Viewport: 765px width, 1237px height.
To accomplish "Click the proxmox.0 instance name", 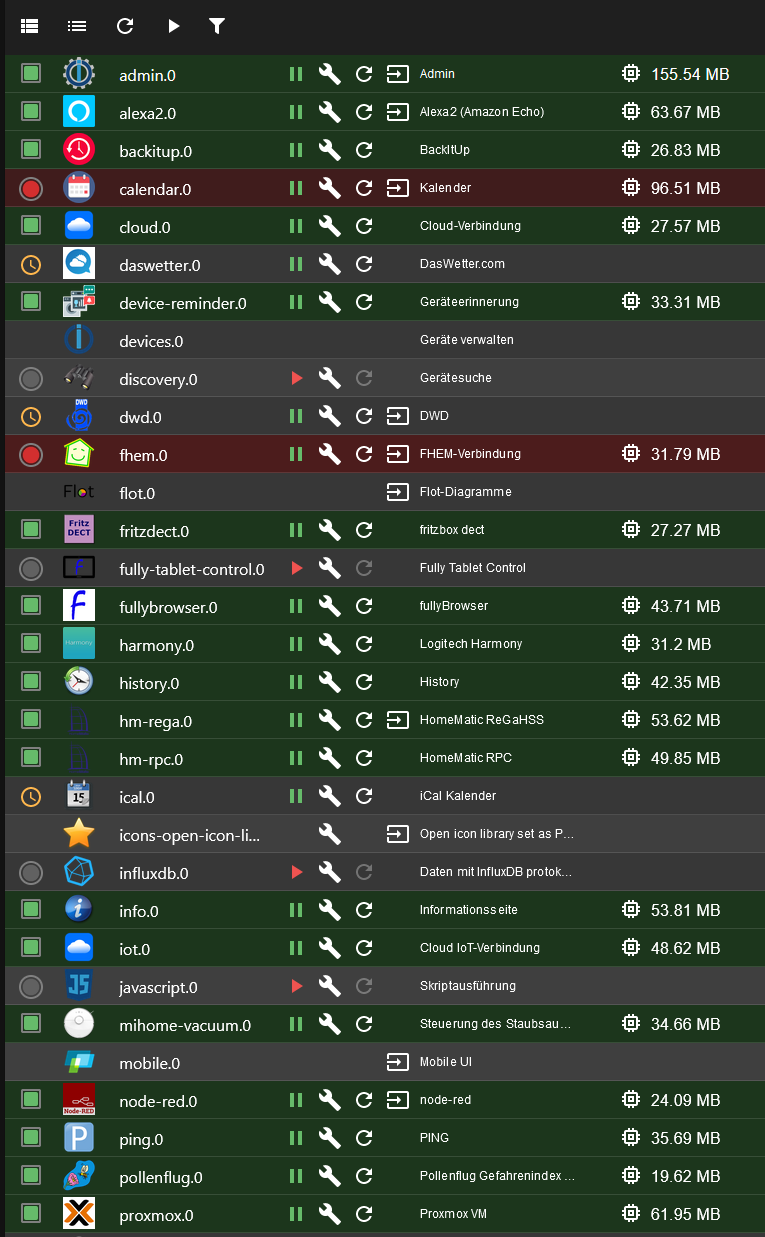I will pyautogui.click(x=156, y=1215).
